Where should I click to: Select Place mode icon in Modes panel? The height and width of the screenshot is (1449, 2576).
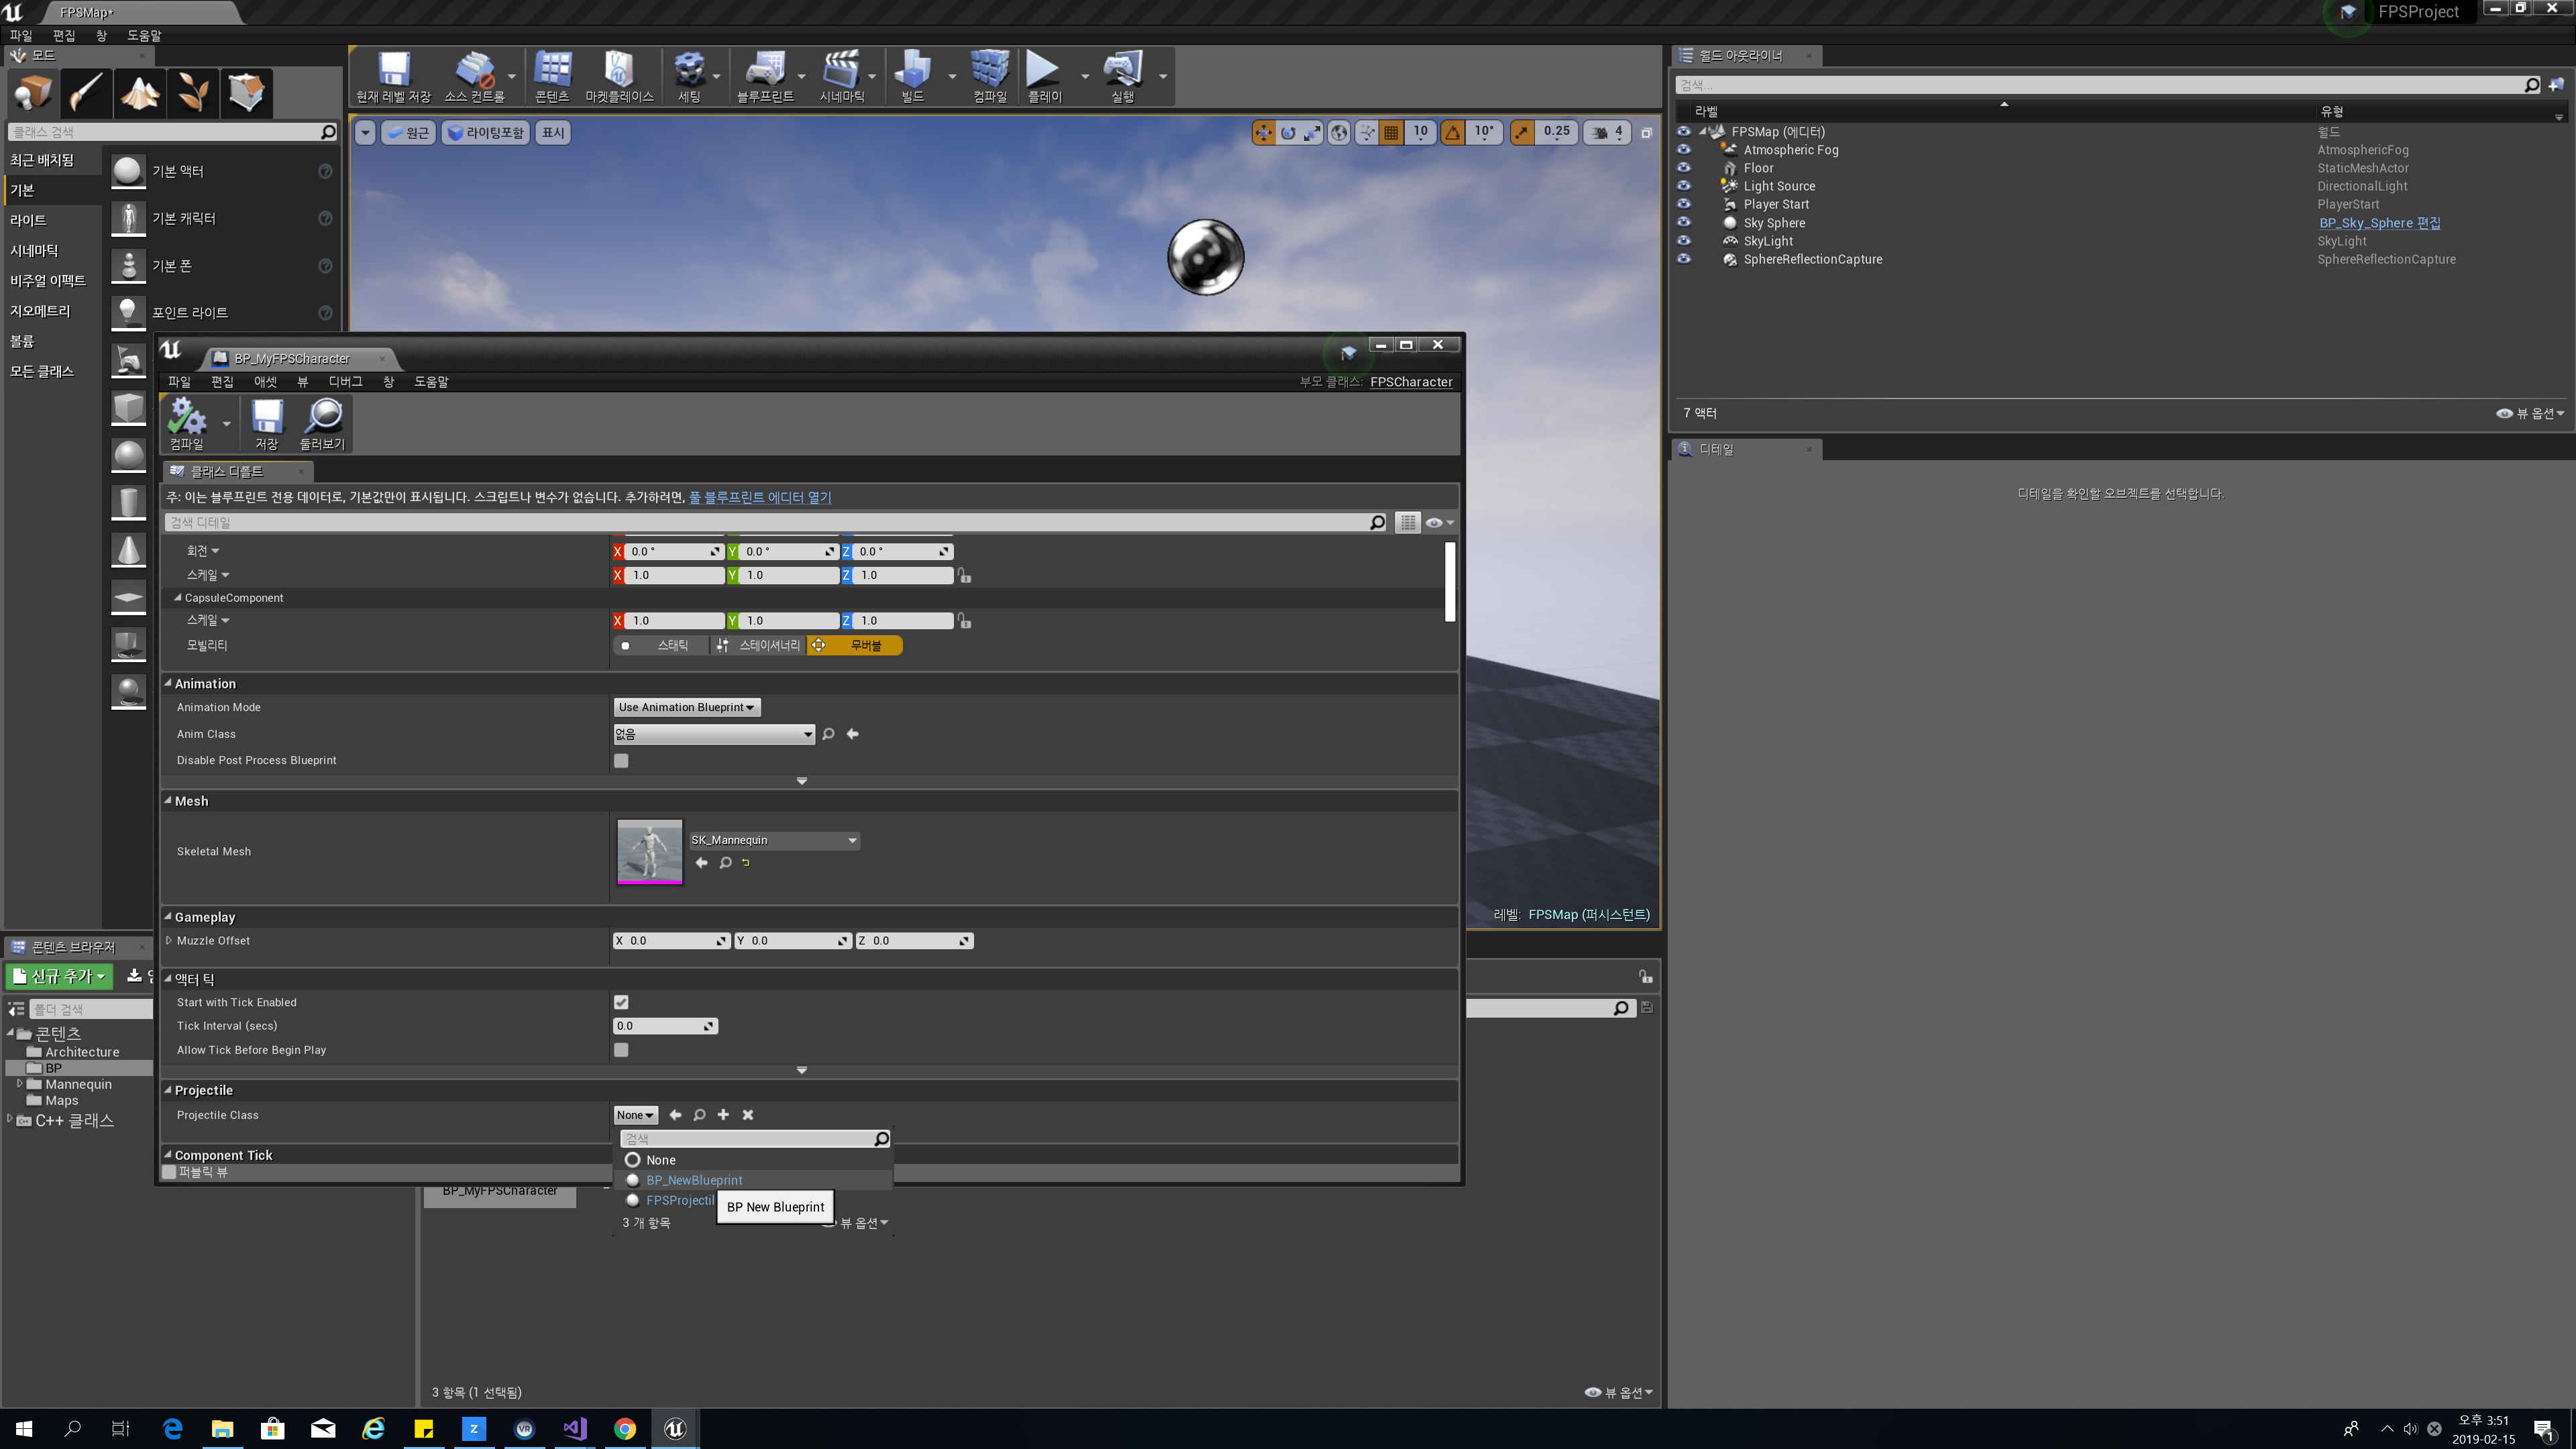click(x=33, y=93)
